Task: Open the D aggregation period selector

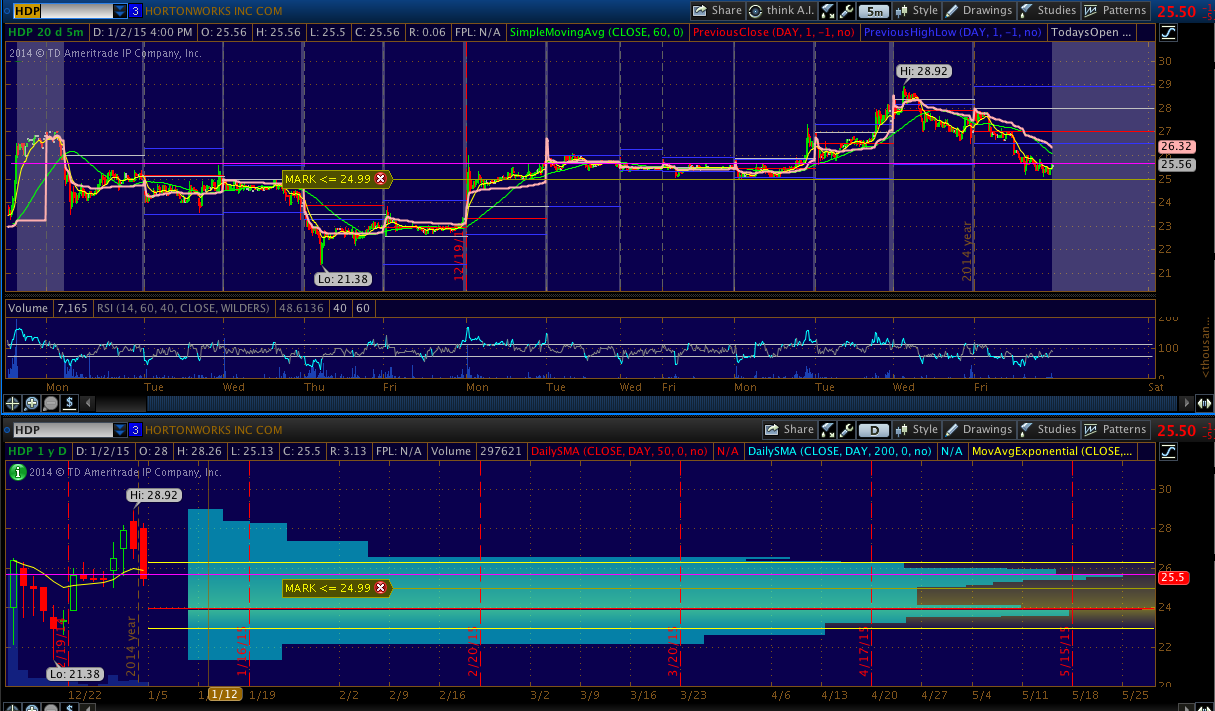Action: (x=874, y=430)
